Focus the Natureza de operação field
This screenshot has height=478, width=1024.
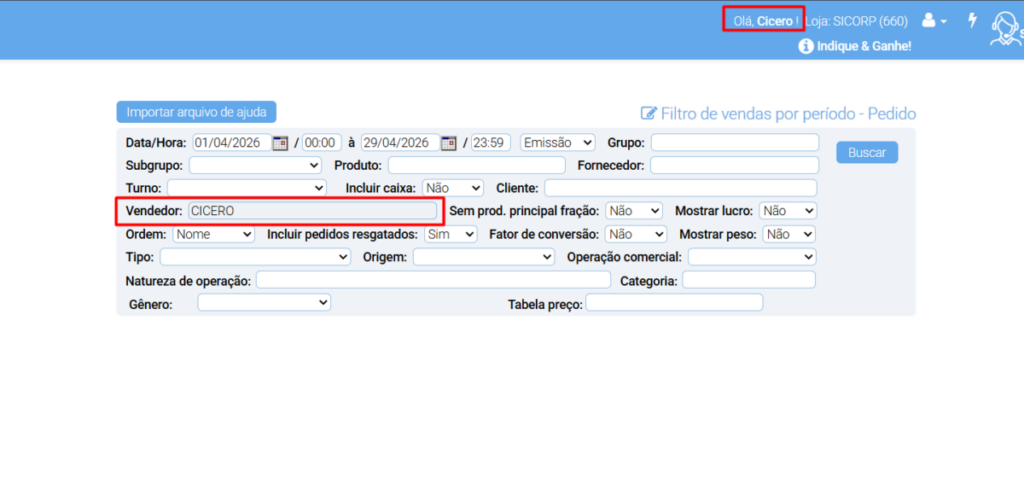[x=433, y=280]
